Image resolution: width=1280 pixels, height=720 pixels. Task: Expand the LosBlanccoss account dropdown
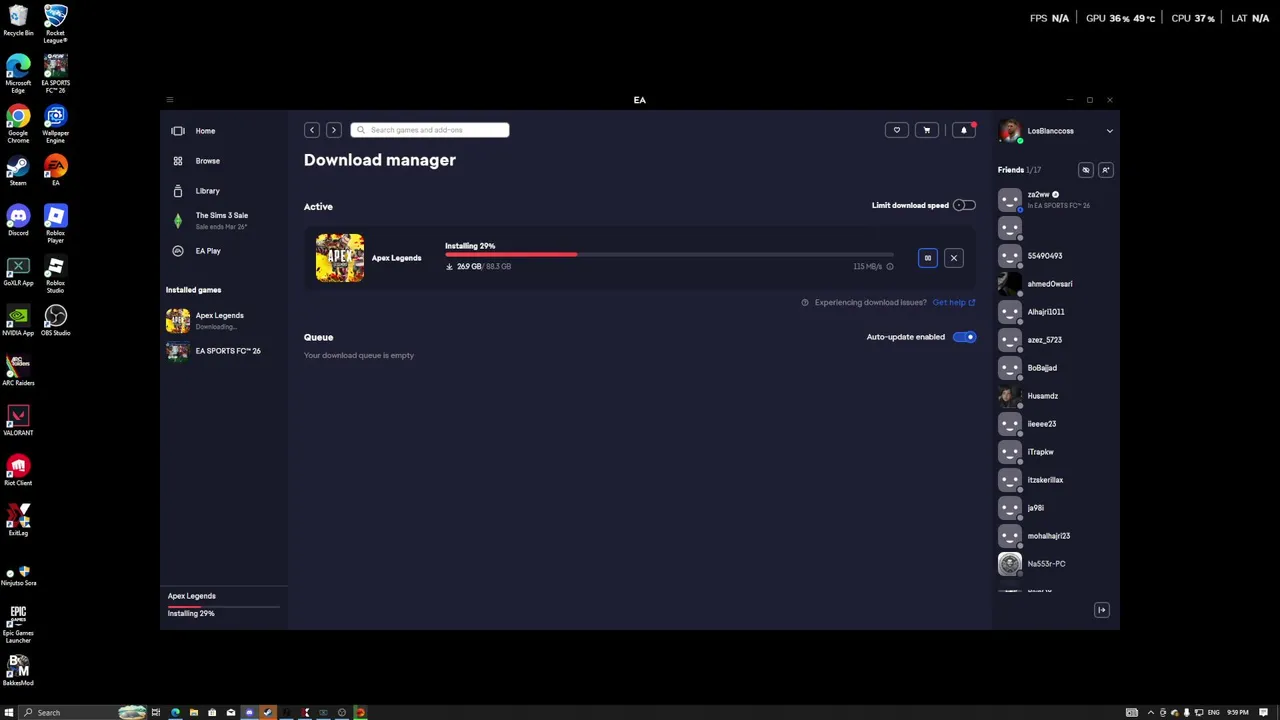[1109, 131]
